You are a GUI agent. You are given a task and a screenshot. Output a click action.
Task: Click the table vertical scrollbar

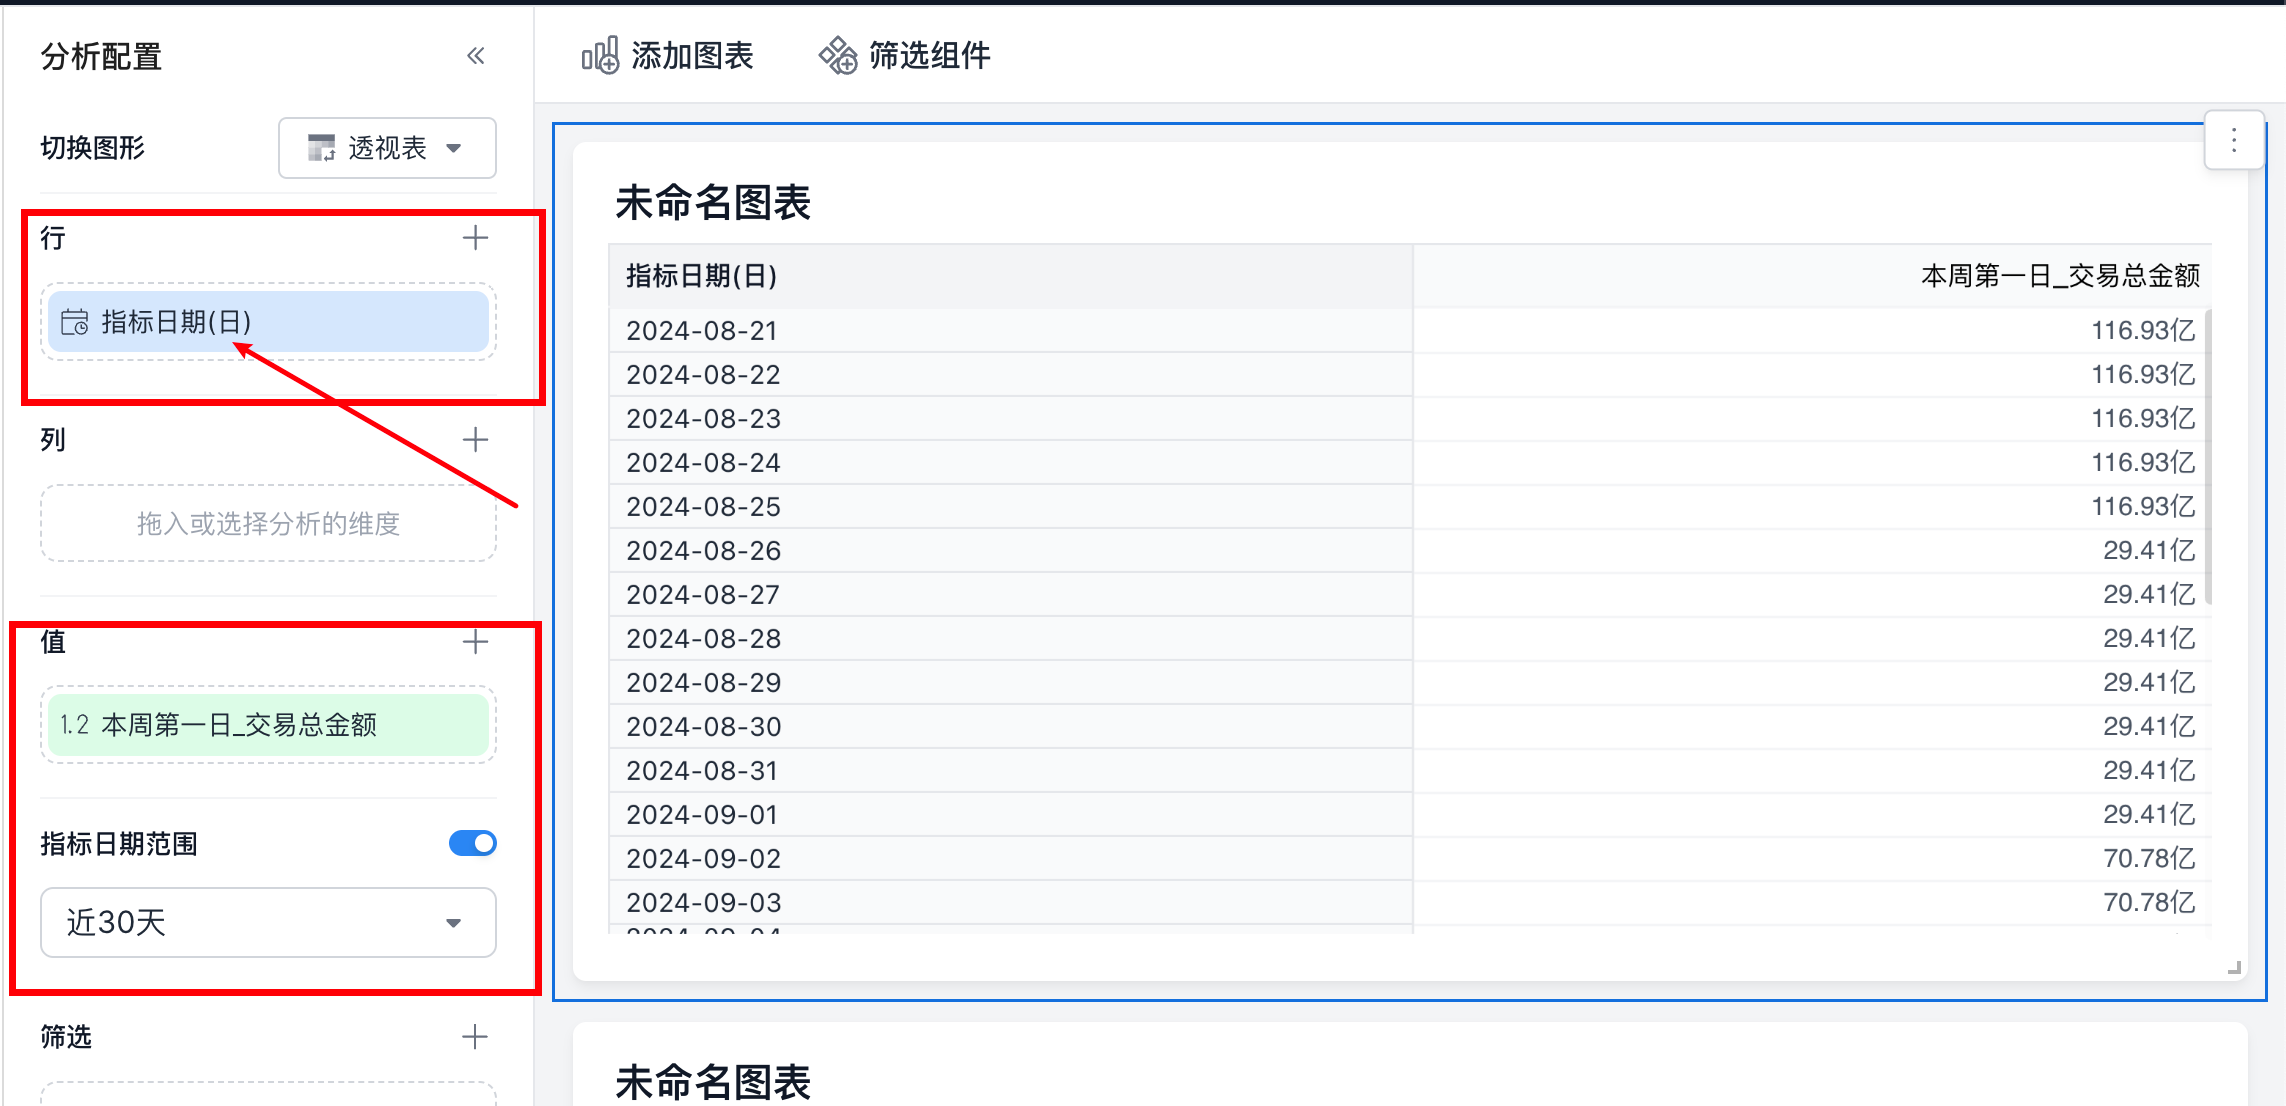2207,456
